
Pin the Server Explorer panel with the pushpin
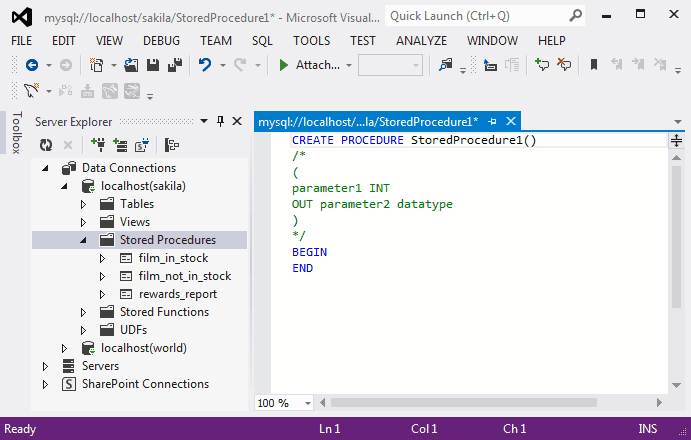coord(220,121)
